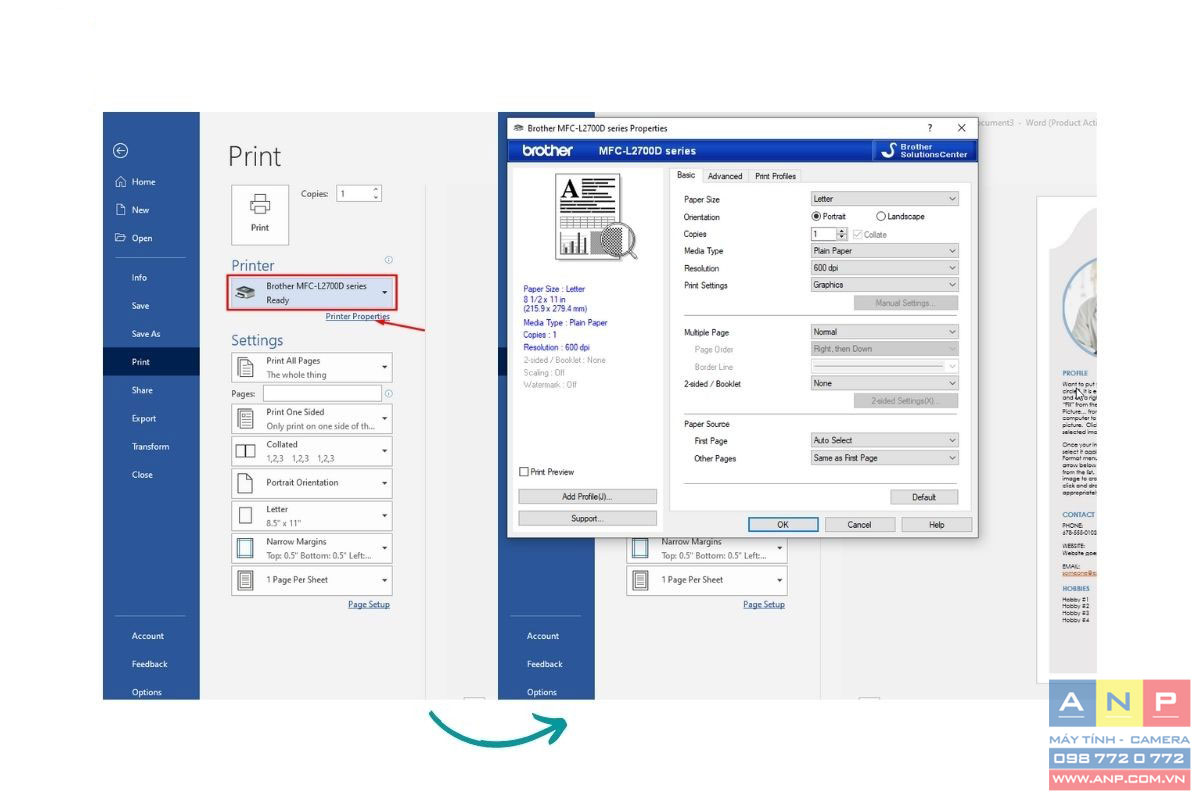Switch to the Print Profiles tab
This screenshot has width=1200, height=800.
pos(776,176)
